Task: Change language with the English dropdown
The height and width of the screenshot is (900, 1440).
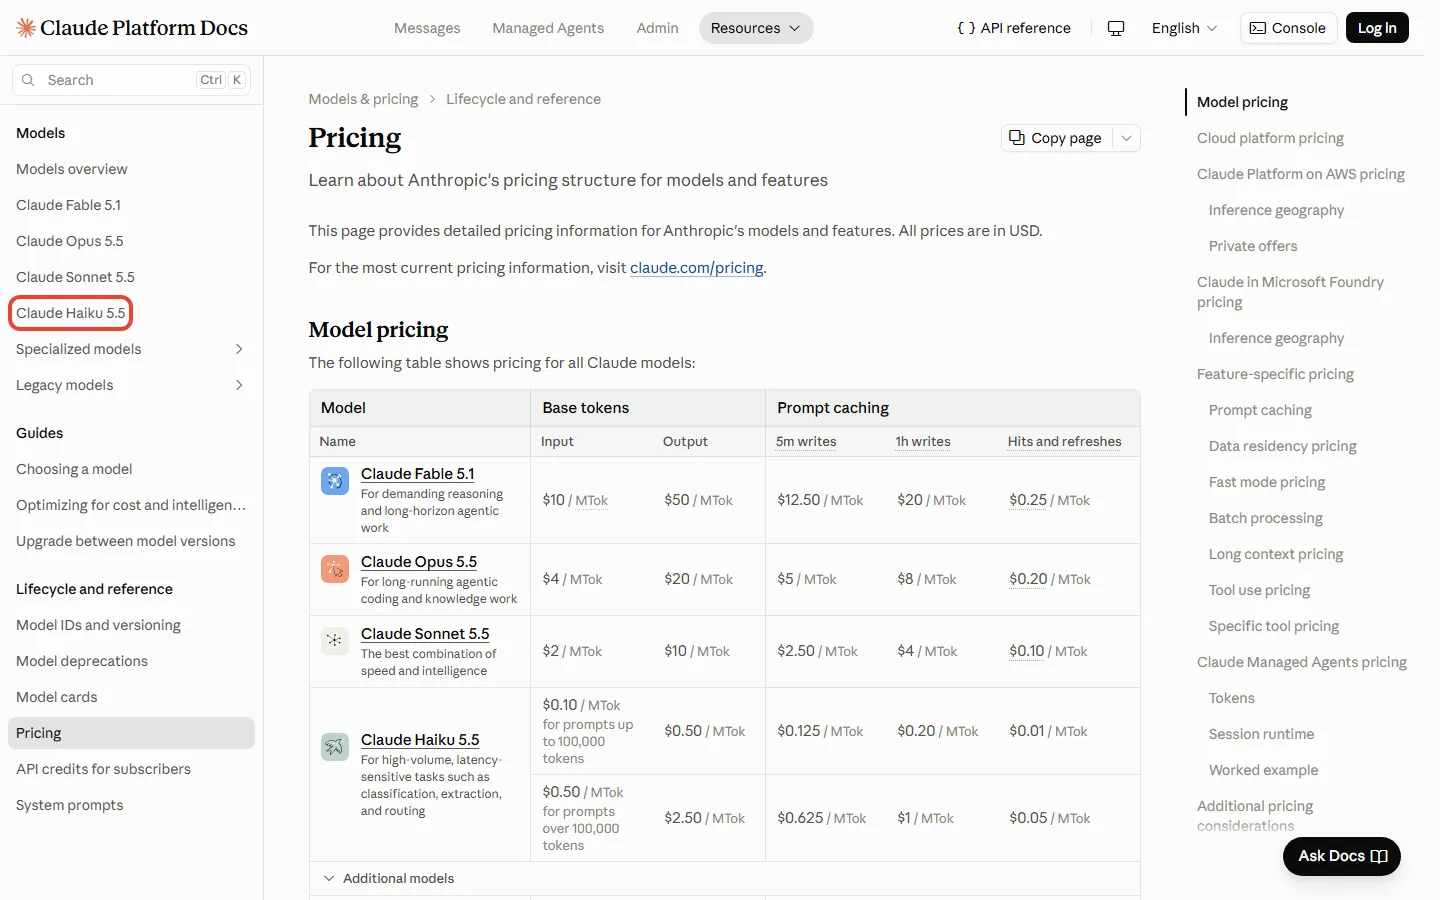Action: click(x=1184, y=28)
